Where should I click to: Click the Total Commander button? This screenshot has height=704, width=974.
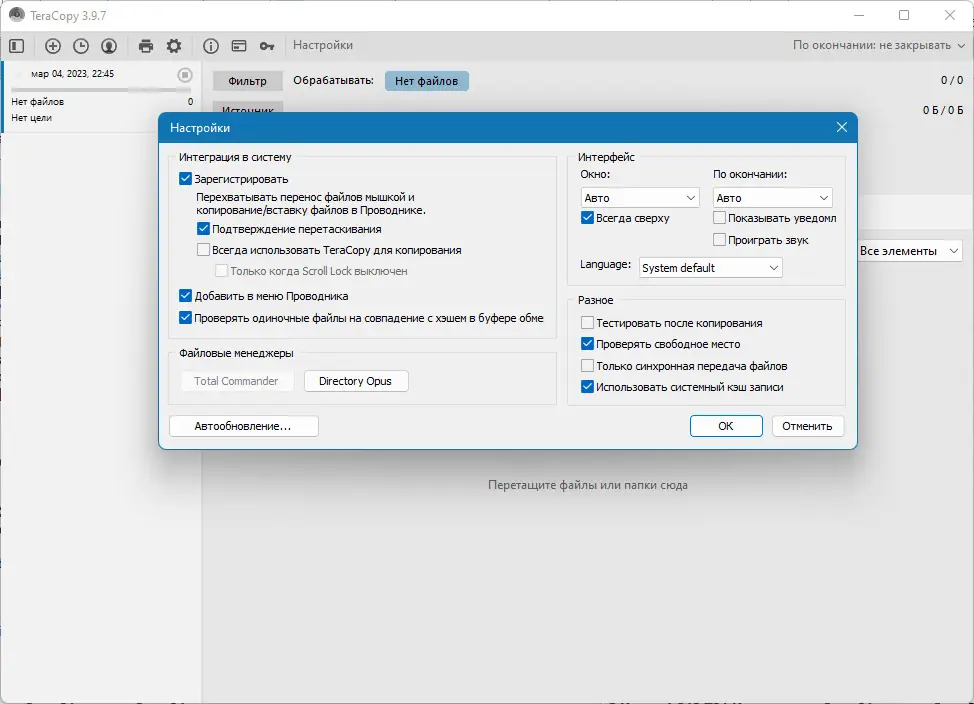click(x=237, y=381)
